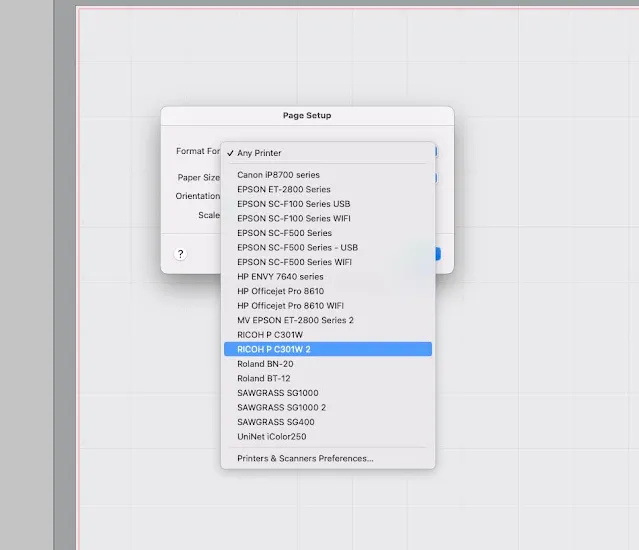Select EPSON SC-F500 Series - USB

328,247
